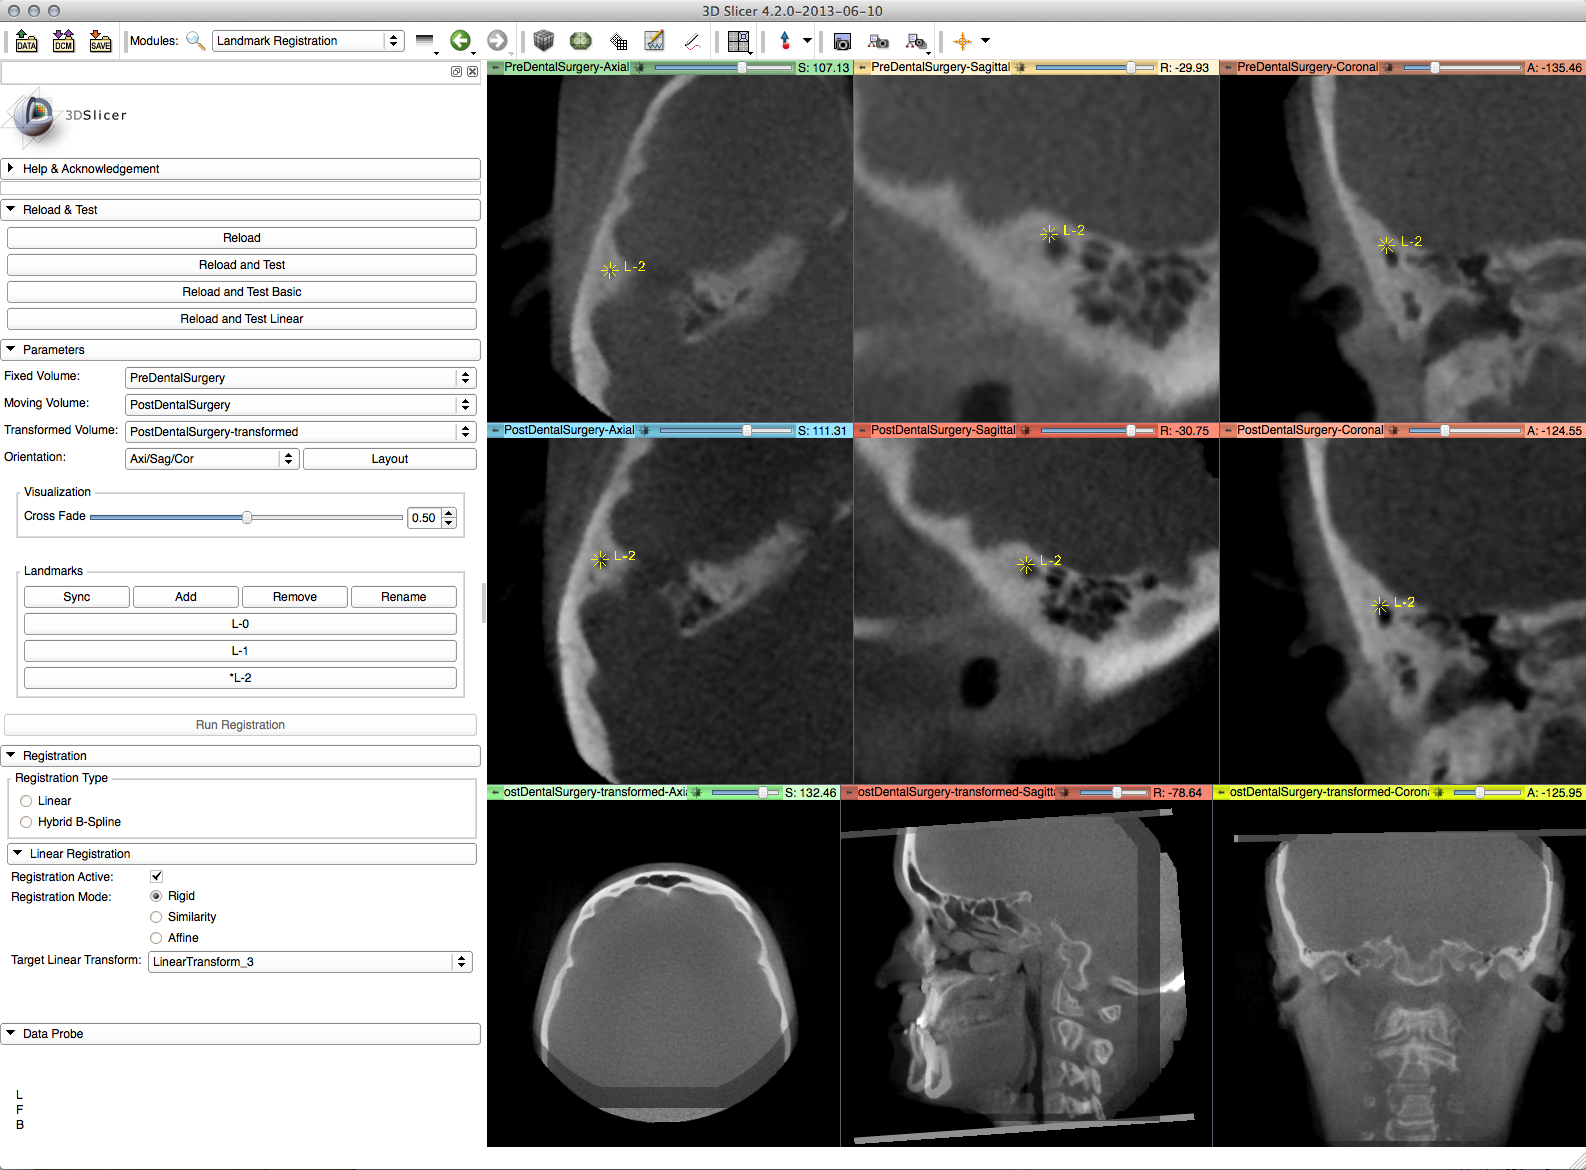Click the Cross Fade slider handle

coord(247,517)
